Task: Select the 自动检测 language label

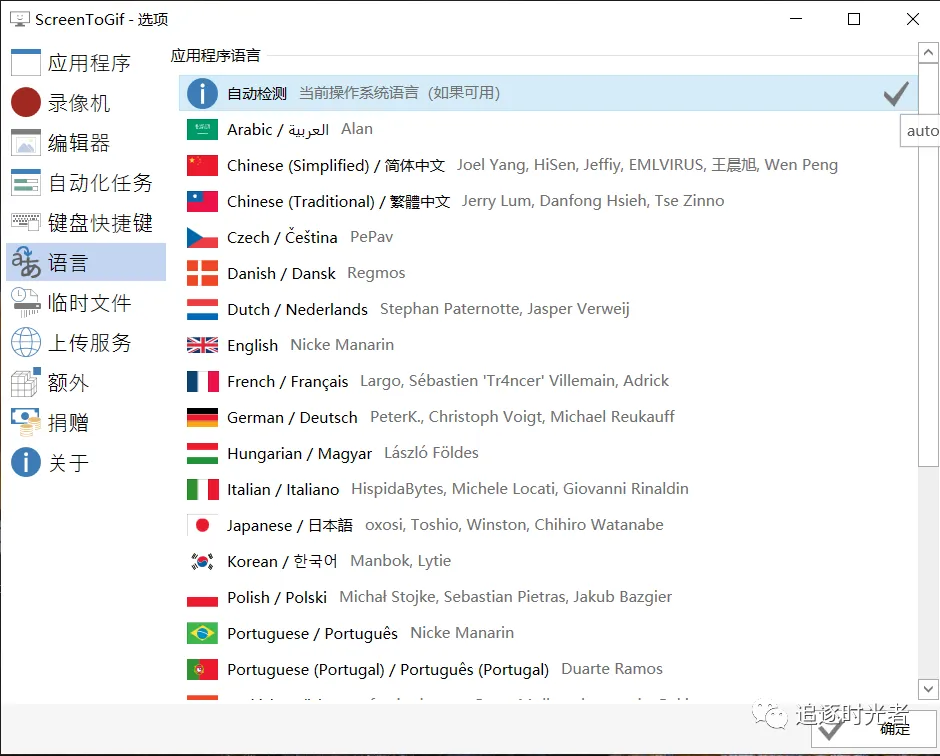Action: coord(257,94)
